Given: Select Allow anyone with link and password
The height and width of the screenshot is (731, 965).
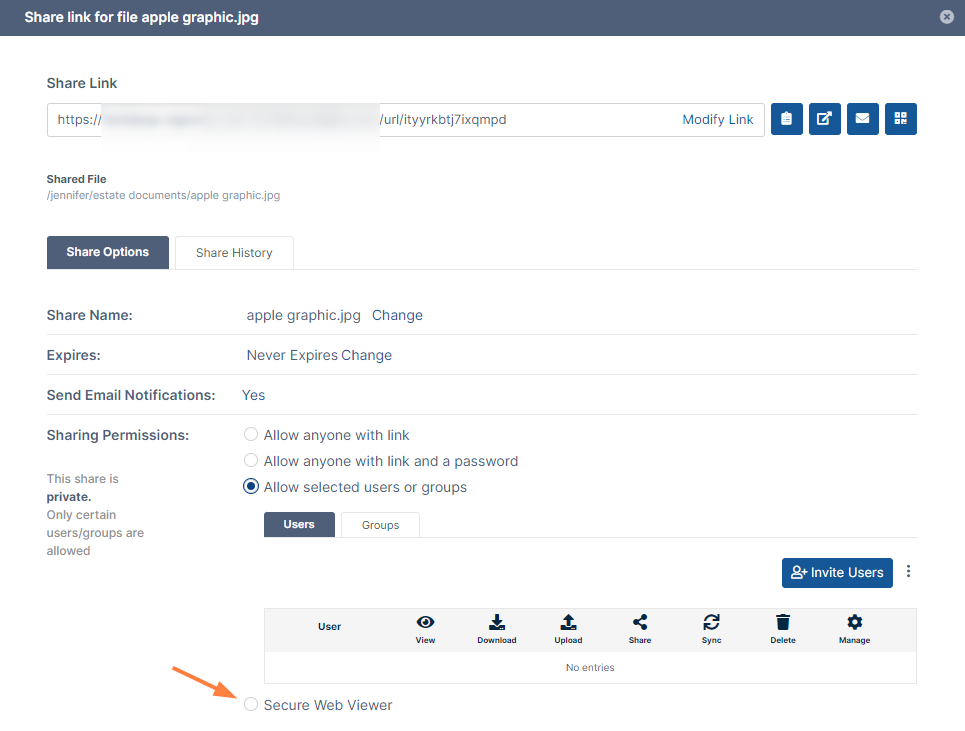Looking at the screenshot, I should pyautogui.click(x=251, y=461).
